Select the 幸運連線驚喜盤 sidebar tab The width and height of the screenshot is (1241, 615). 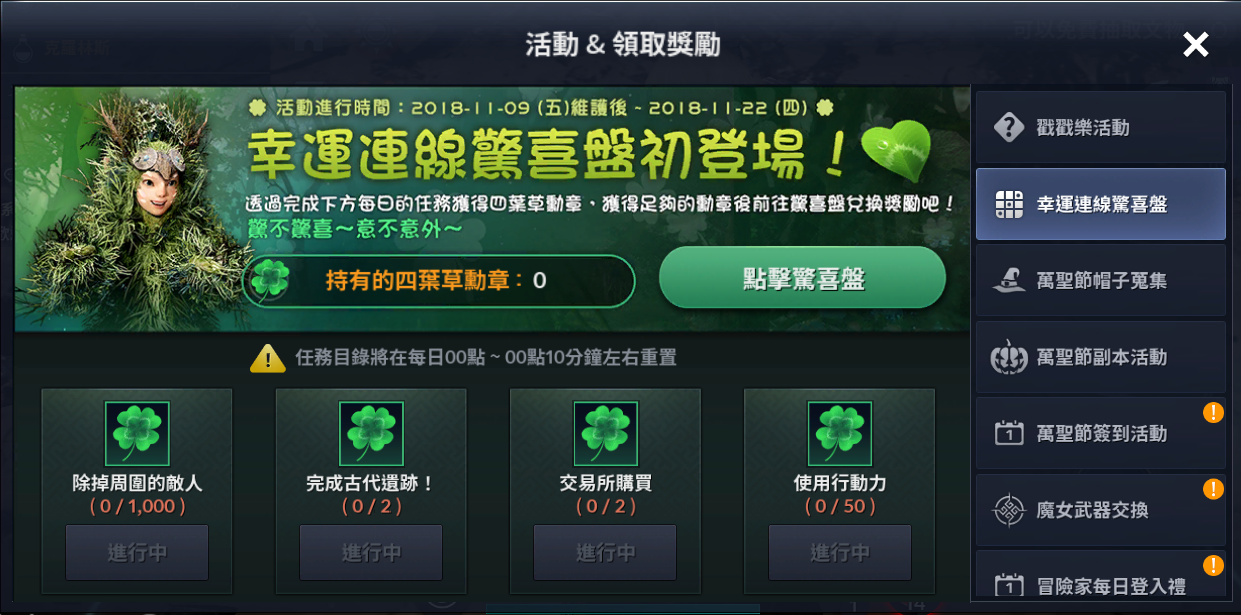coord(1100,204)
